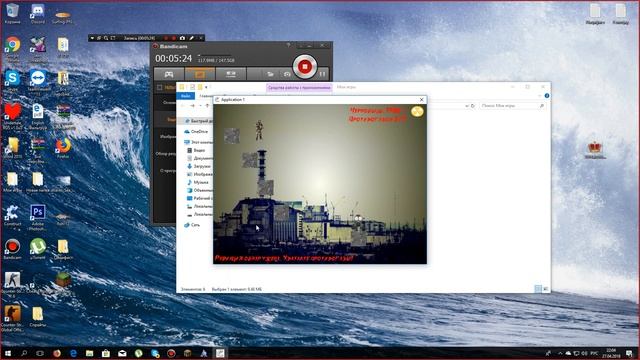The height and width of the screenshot is (360, 640).
Task: Open TeamViewer desktop shortcut
Action: pyautogui.click(x=38, y=81)
